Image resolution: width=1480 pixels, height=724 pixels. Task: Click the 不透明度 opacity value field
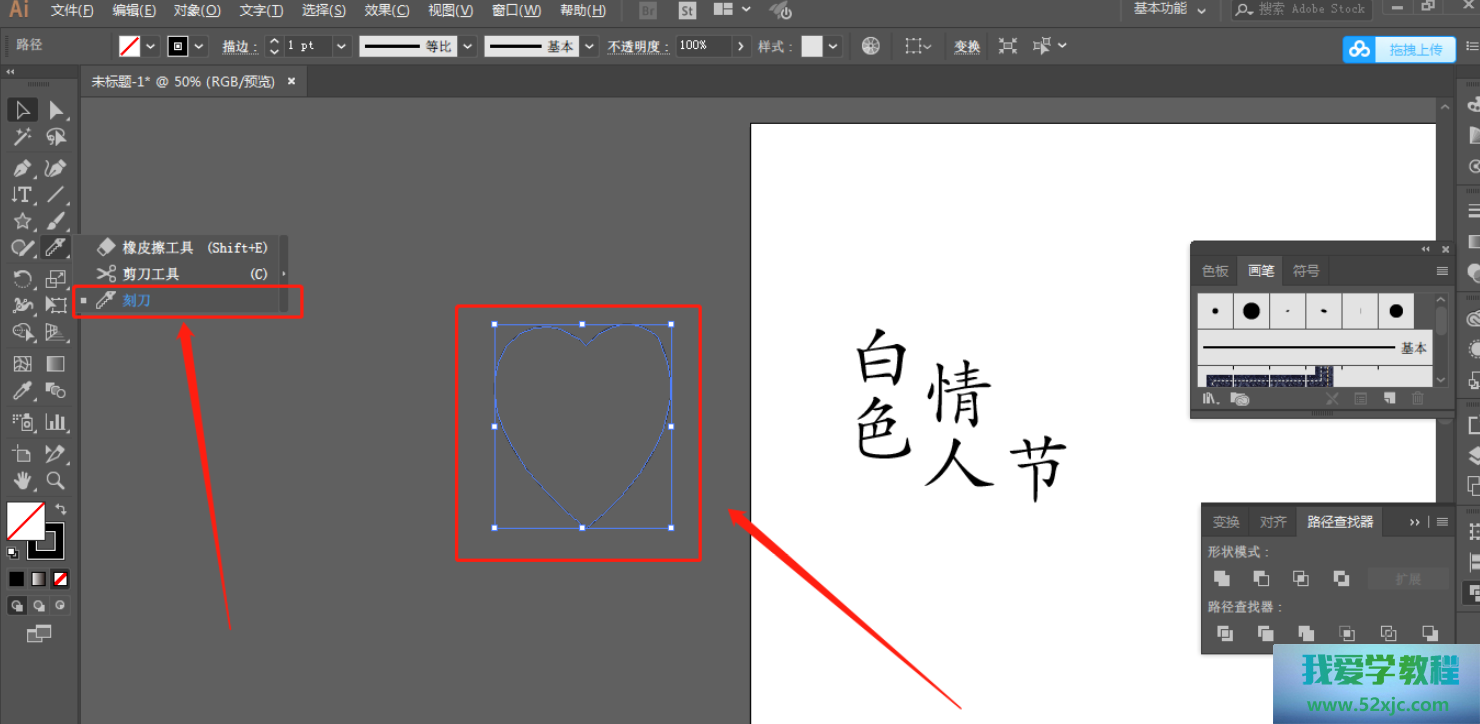click(703, 46)
